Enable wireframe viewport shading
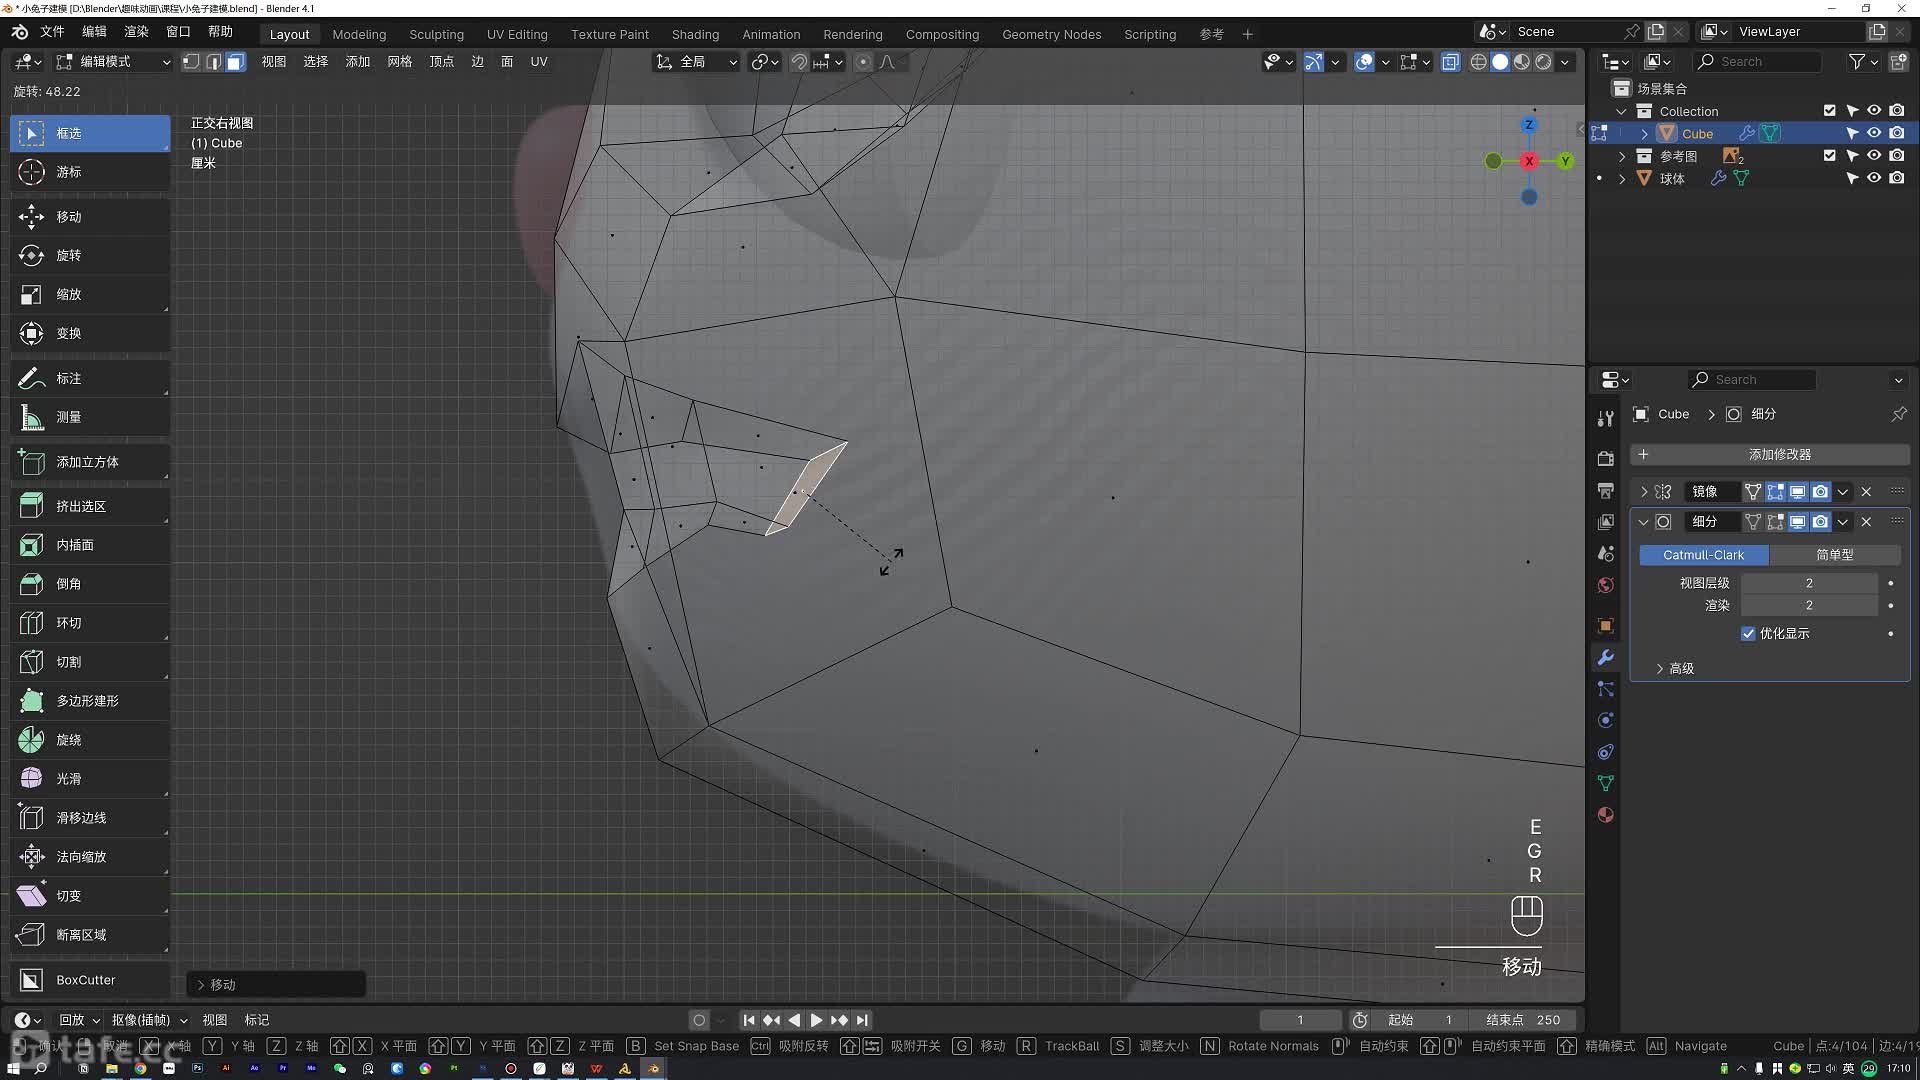Image resolution: width=1920 pixels, height=1080 pixels. coord(1478,62)
